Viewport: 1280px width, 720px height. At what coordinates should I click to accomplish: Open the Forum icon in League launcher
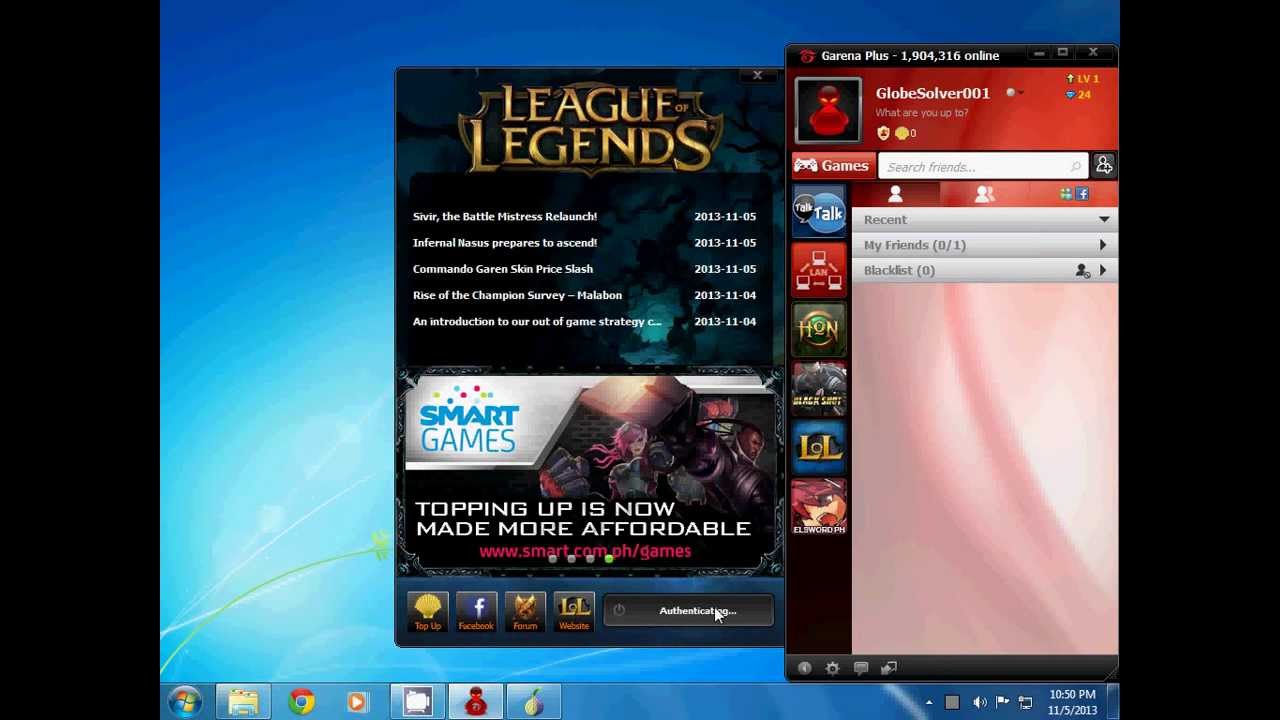(525, 612)
